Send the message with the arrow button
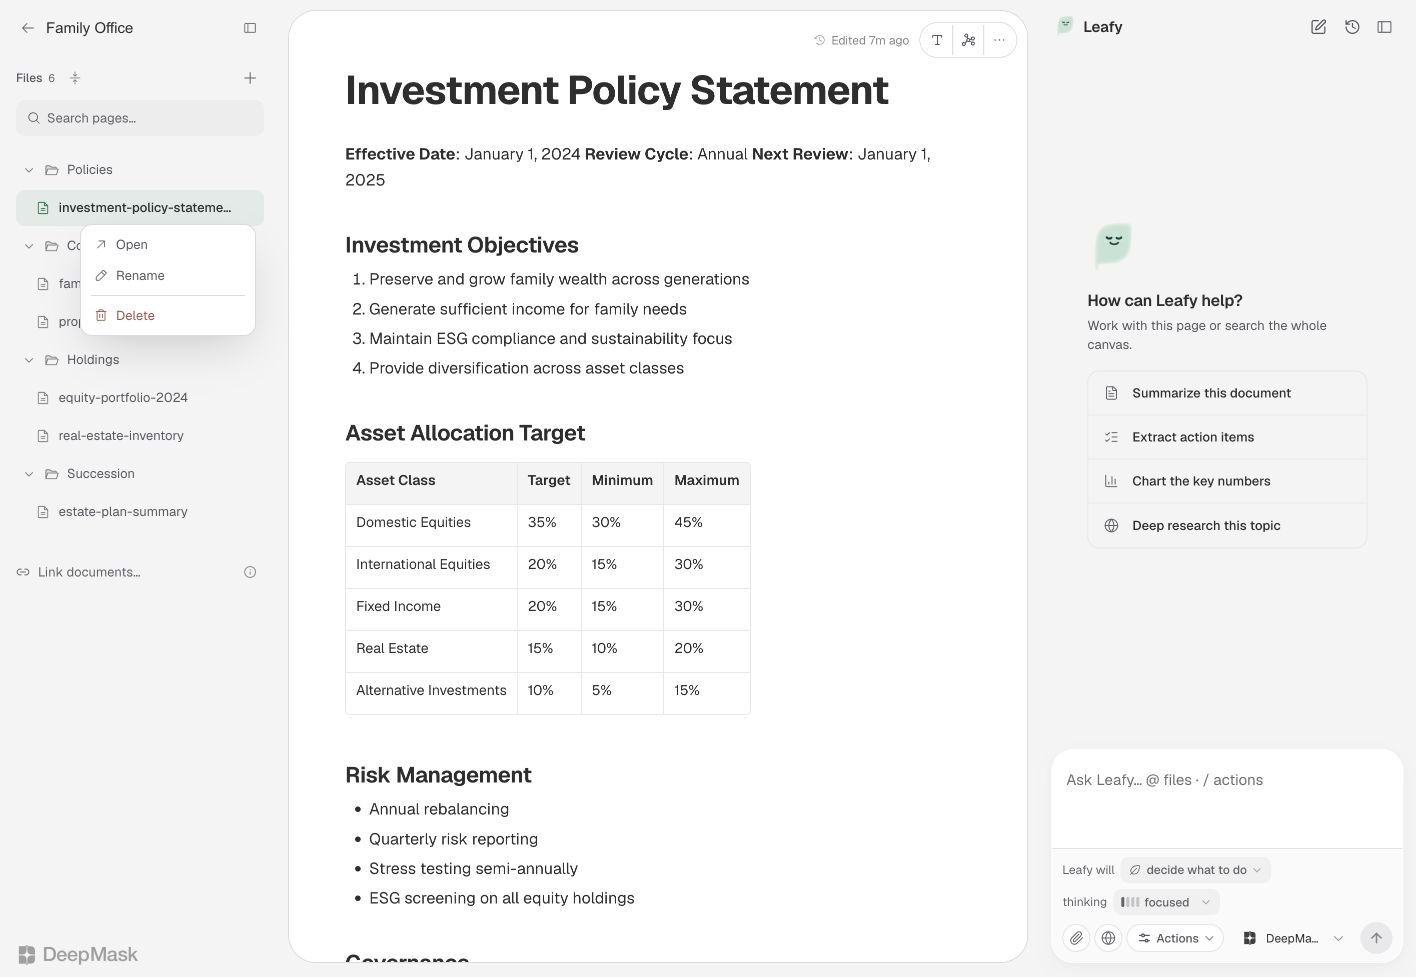The image size is (1416, 977). coord(1376,938)
